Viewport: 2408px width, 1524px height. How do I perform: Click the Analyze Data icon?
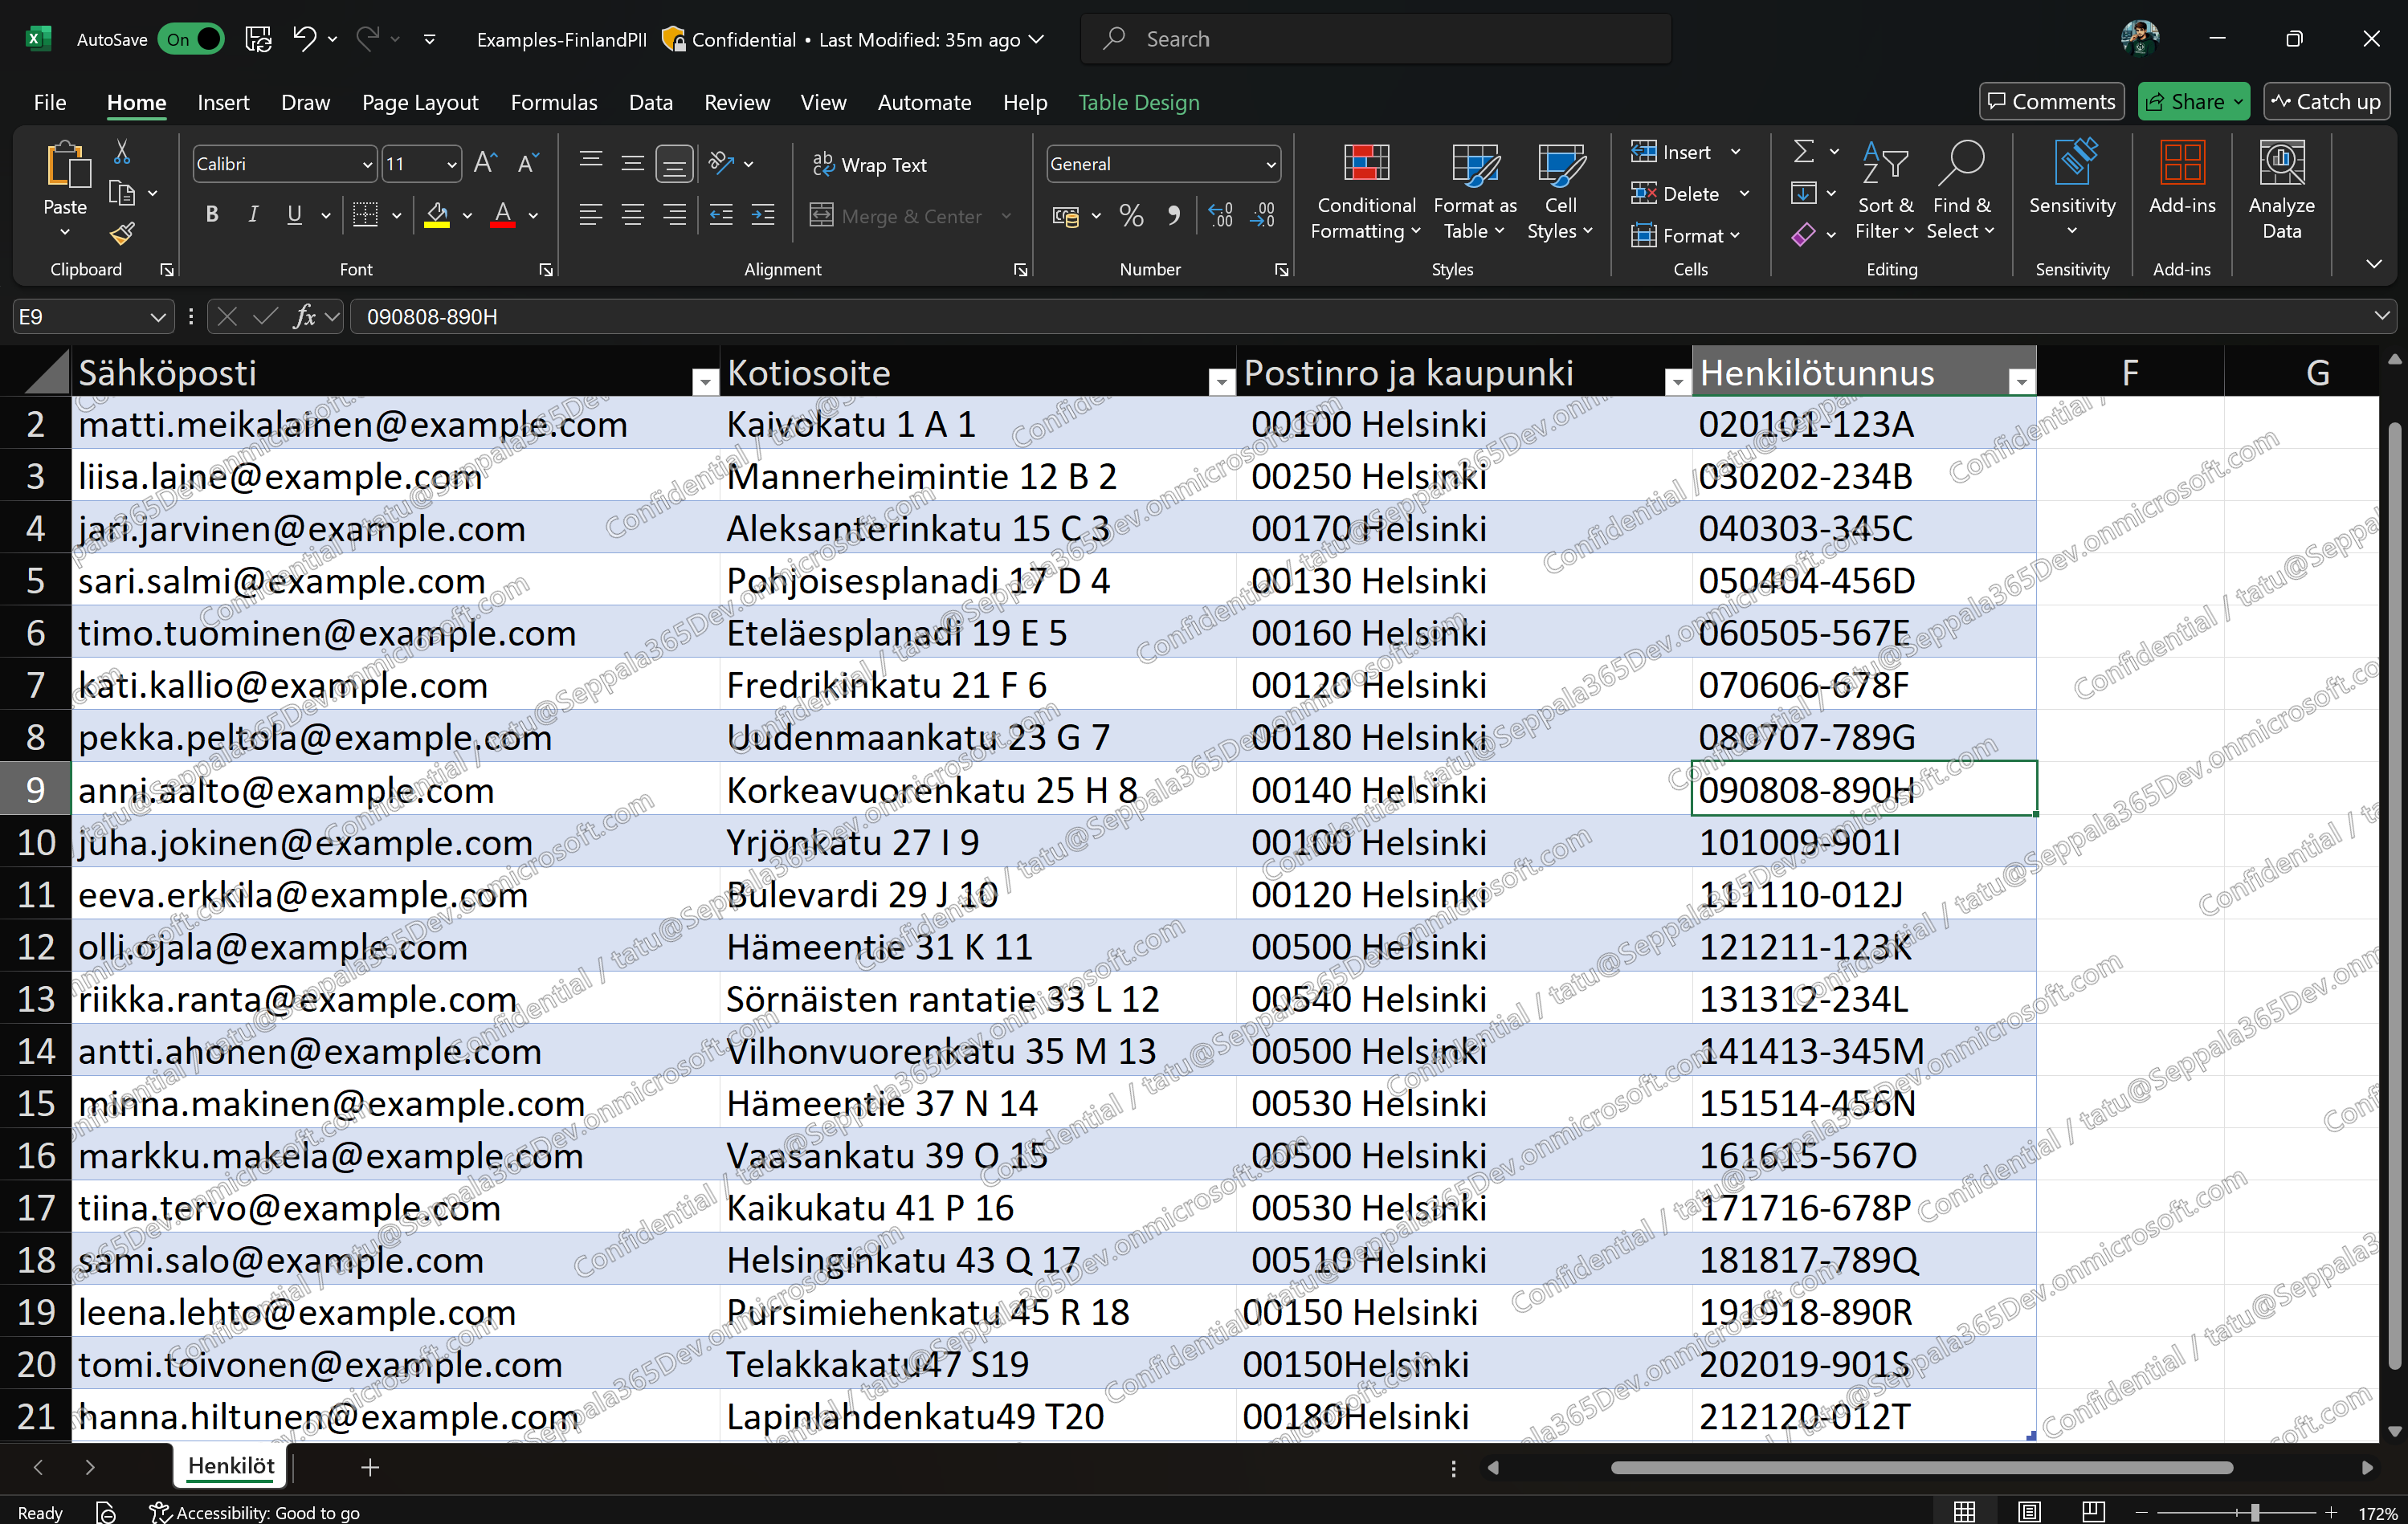point(2281,165)
